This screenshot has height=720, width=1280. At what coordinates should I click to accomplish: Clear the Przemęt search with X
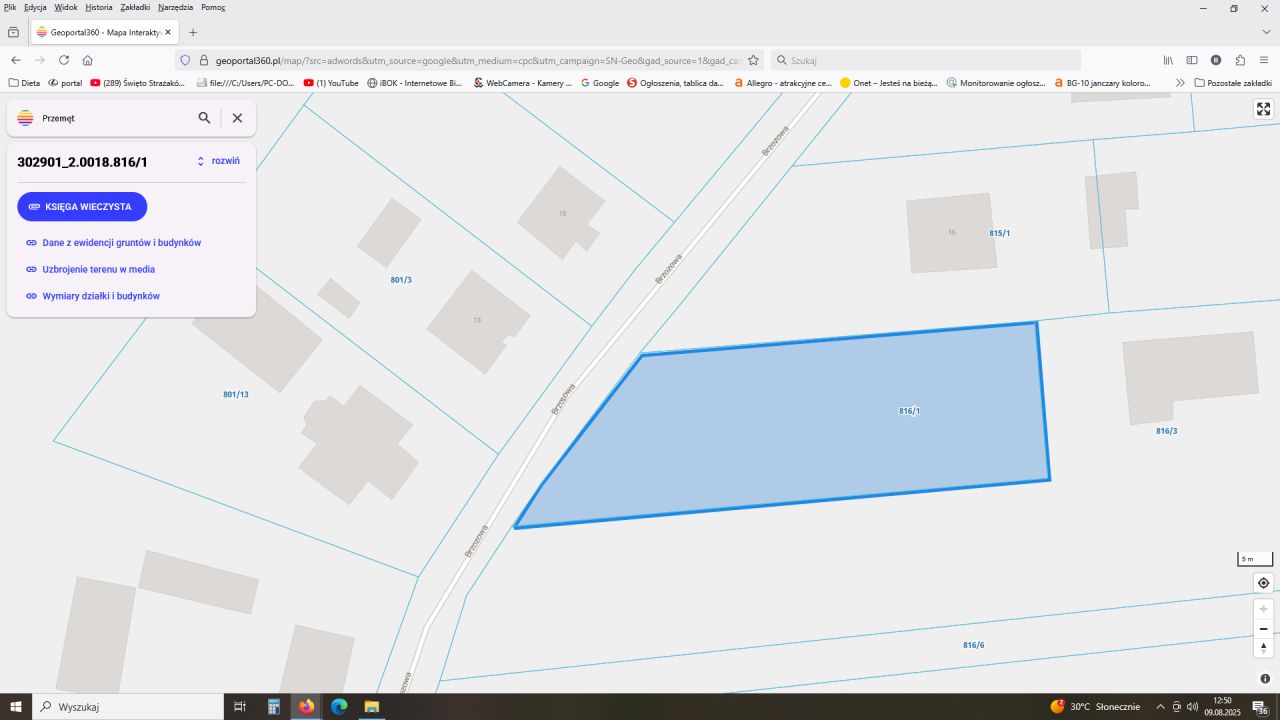point(237,118)
